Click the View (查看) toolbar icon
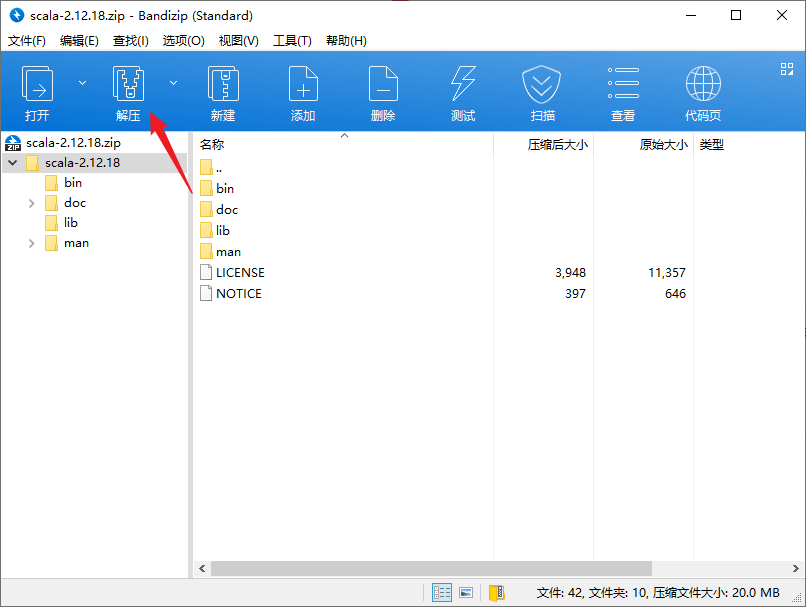The width and height of the screenshot is (806, 607). (623, 93)
